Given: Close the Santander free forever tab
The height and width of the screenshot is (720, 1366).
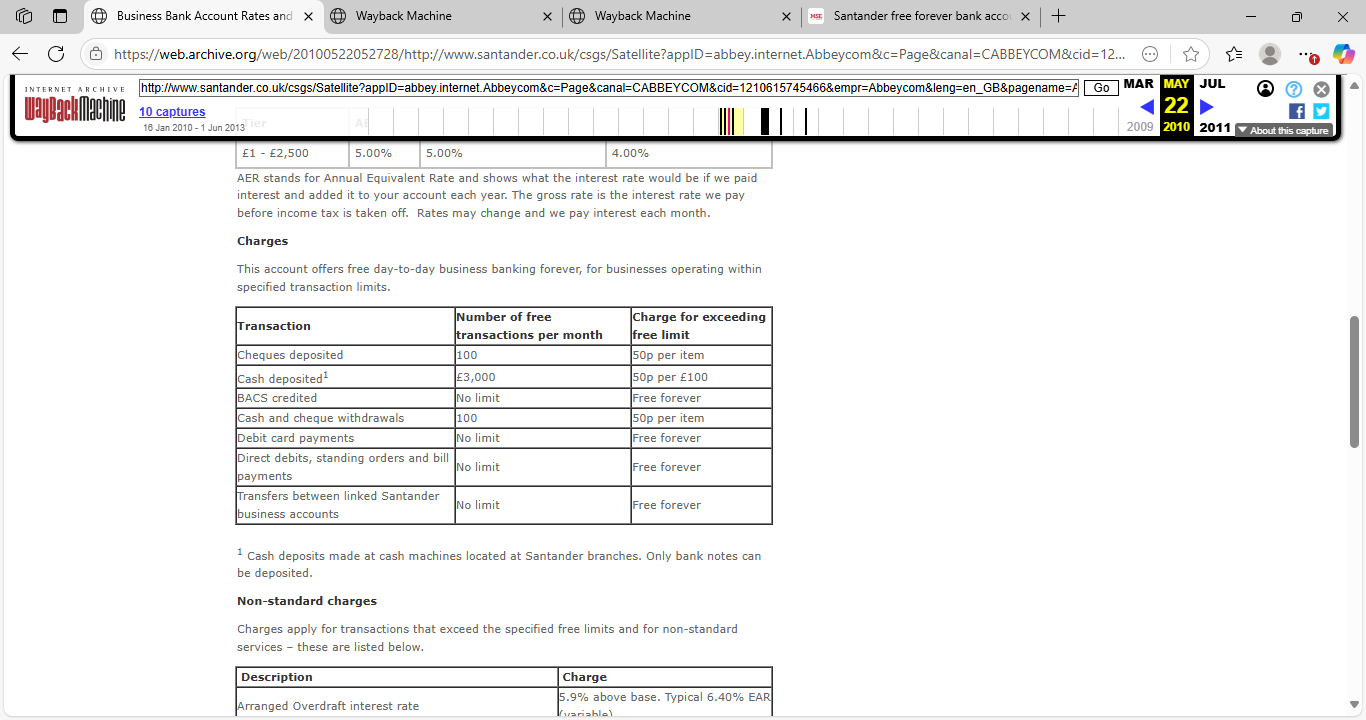Looking at the screenshot, I should pos(1025,16).
